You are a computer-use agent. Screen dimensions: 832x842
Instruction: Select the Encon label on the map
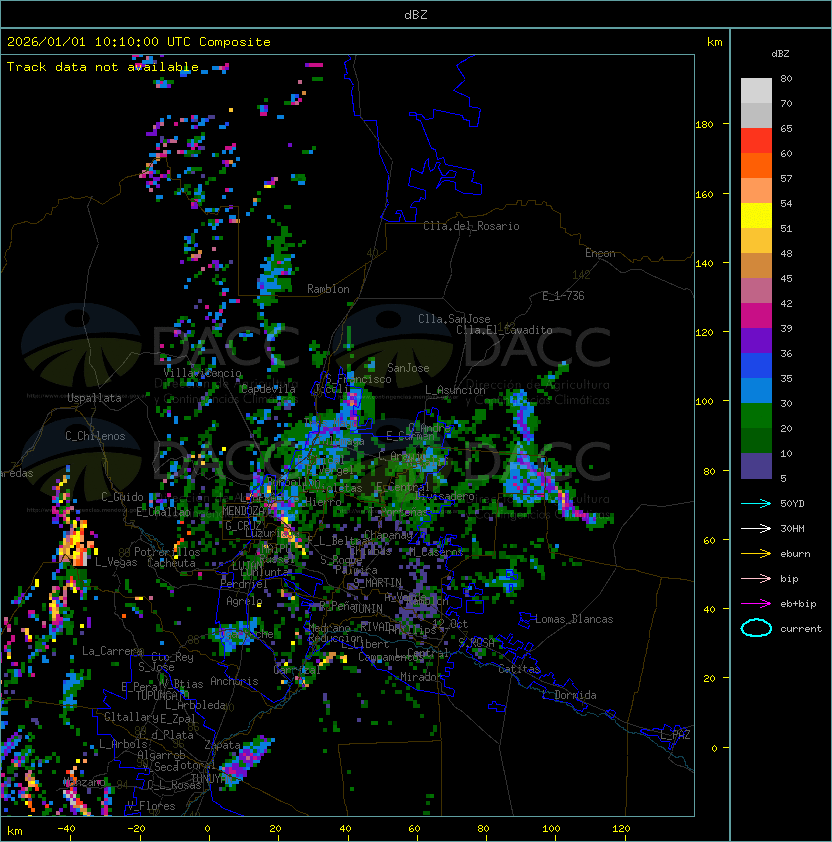tap(600, 253)
